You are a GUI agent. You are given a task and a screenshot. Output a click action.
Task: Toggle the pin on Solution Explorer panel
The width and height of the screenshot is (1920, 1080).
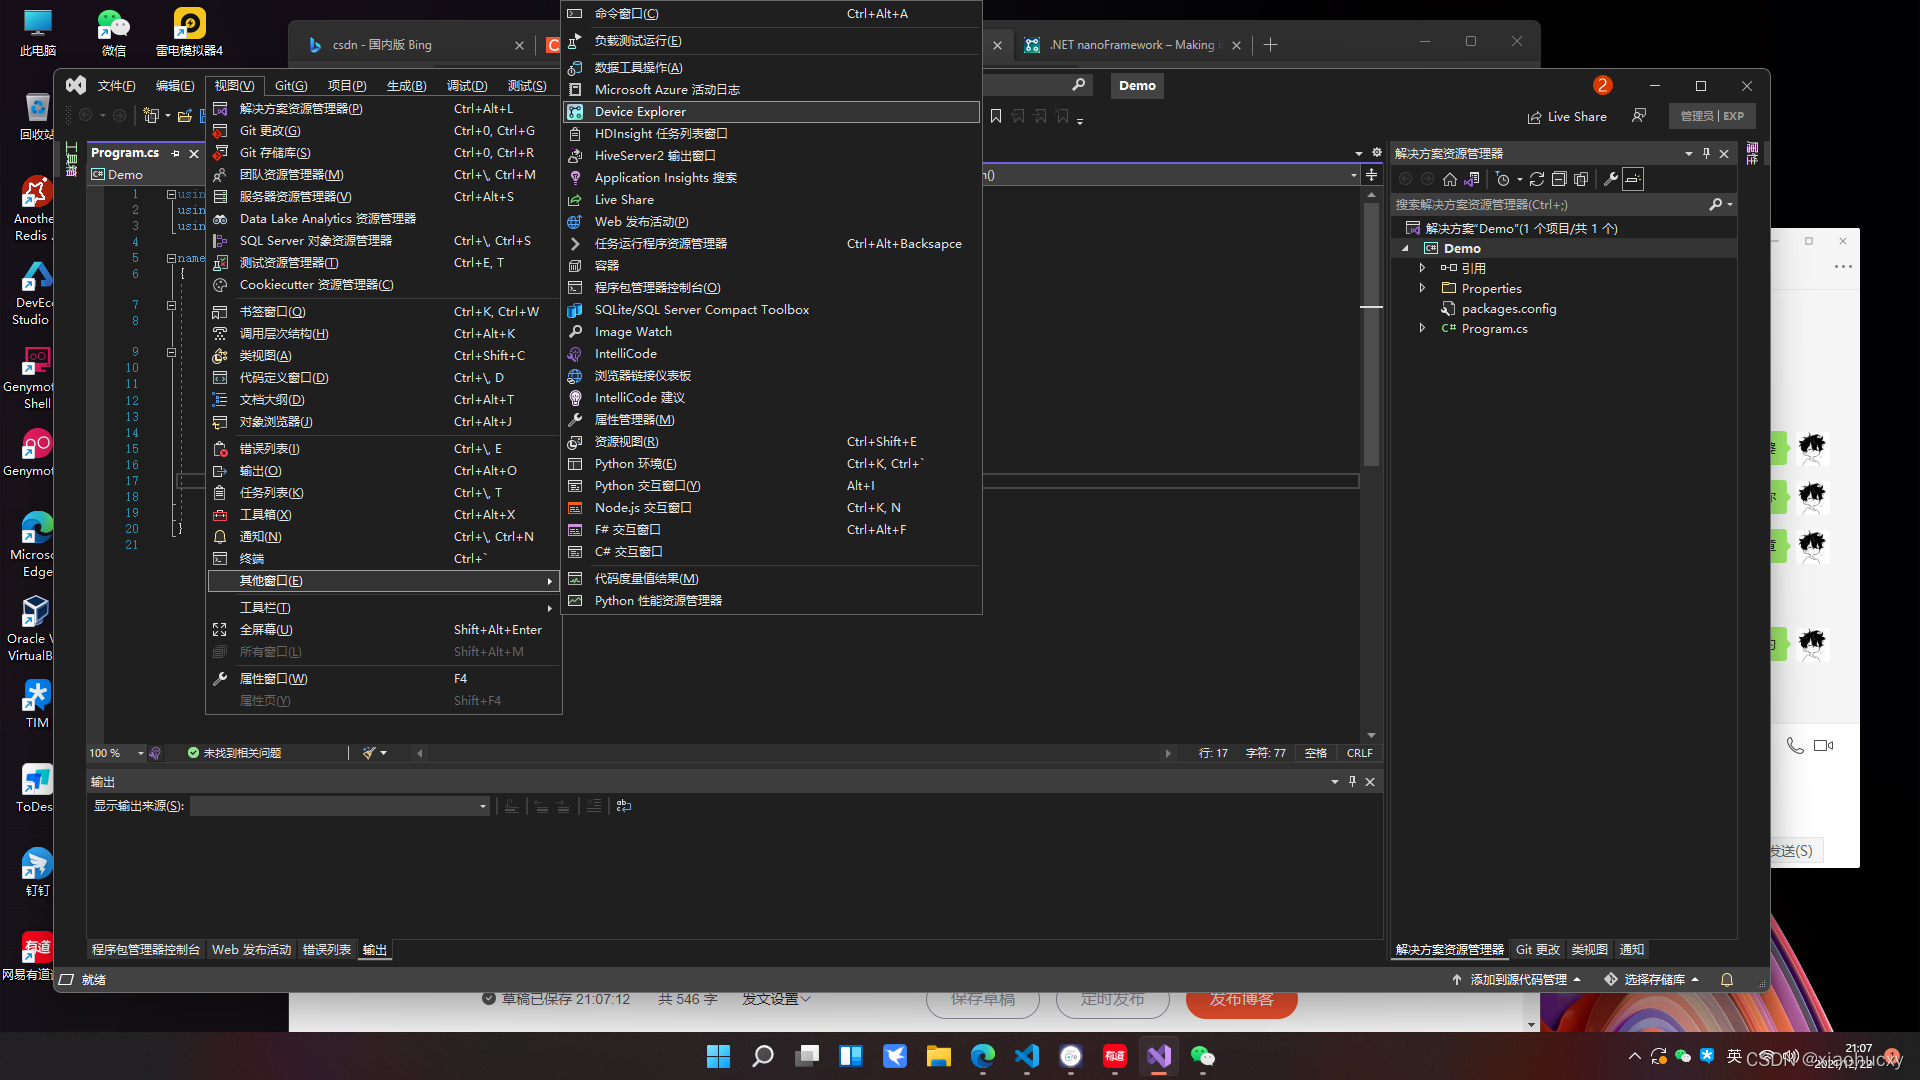(x=1706, y=153)
